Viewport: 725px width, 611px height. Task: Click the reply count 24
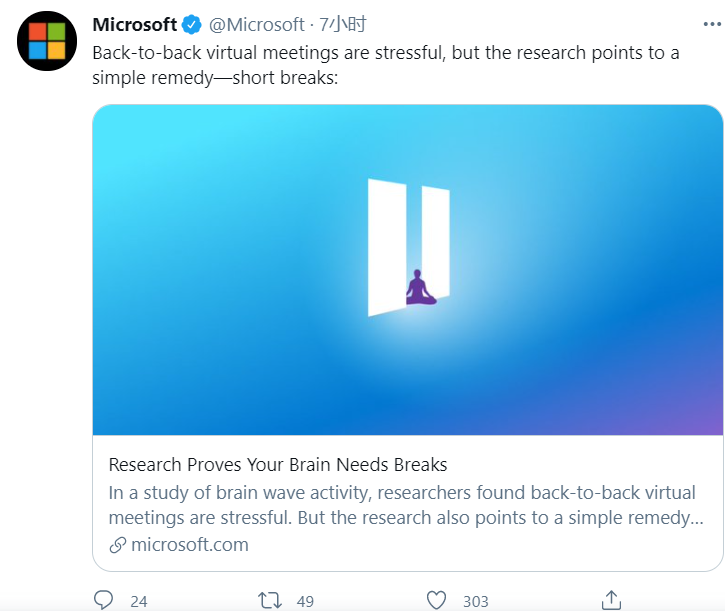[139, 601]
